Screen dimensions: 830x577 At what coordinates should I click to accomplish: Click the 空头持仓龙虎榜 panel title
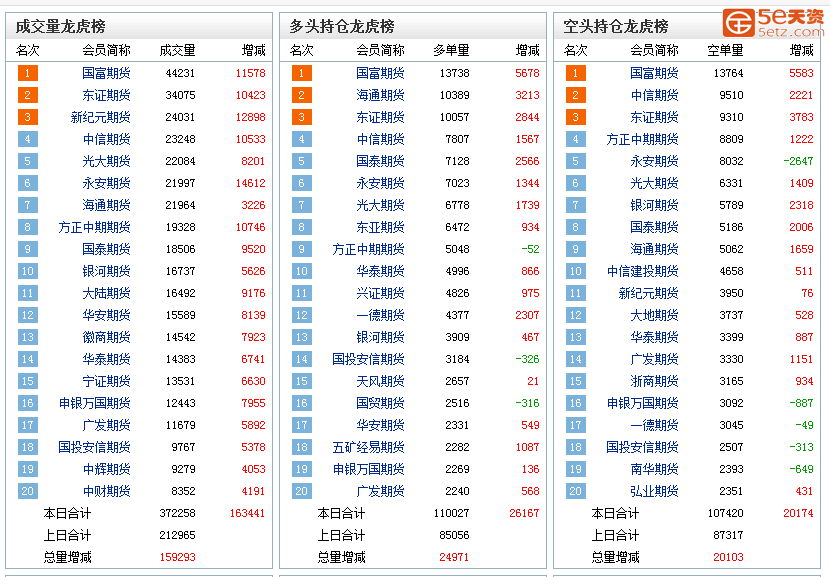[616, 26]
